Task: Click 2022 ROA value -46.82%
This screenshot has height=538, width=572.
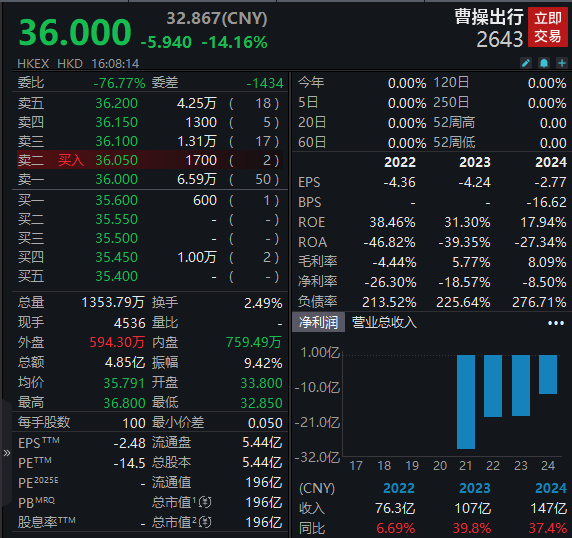Action: 389,242
